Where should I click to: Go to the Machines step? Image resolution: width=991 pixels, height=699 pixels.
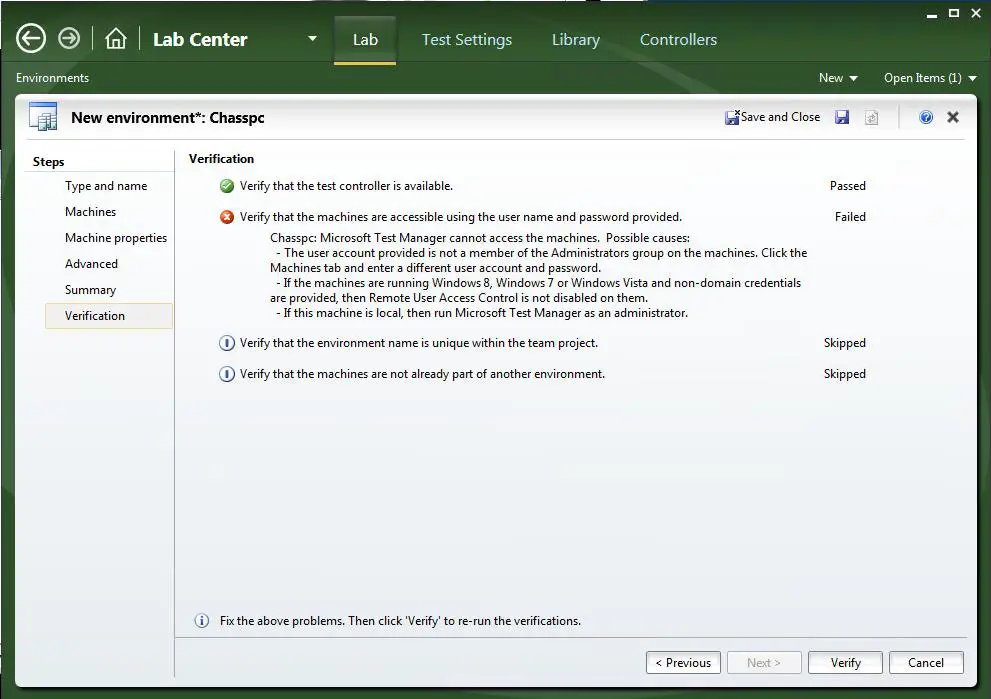pyautogui.click(x=90, y=212)
